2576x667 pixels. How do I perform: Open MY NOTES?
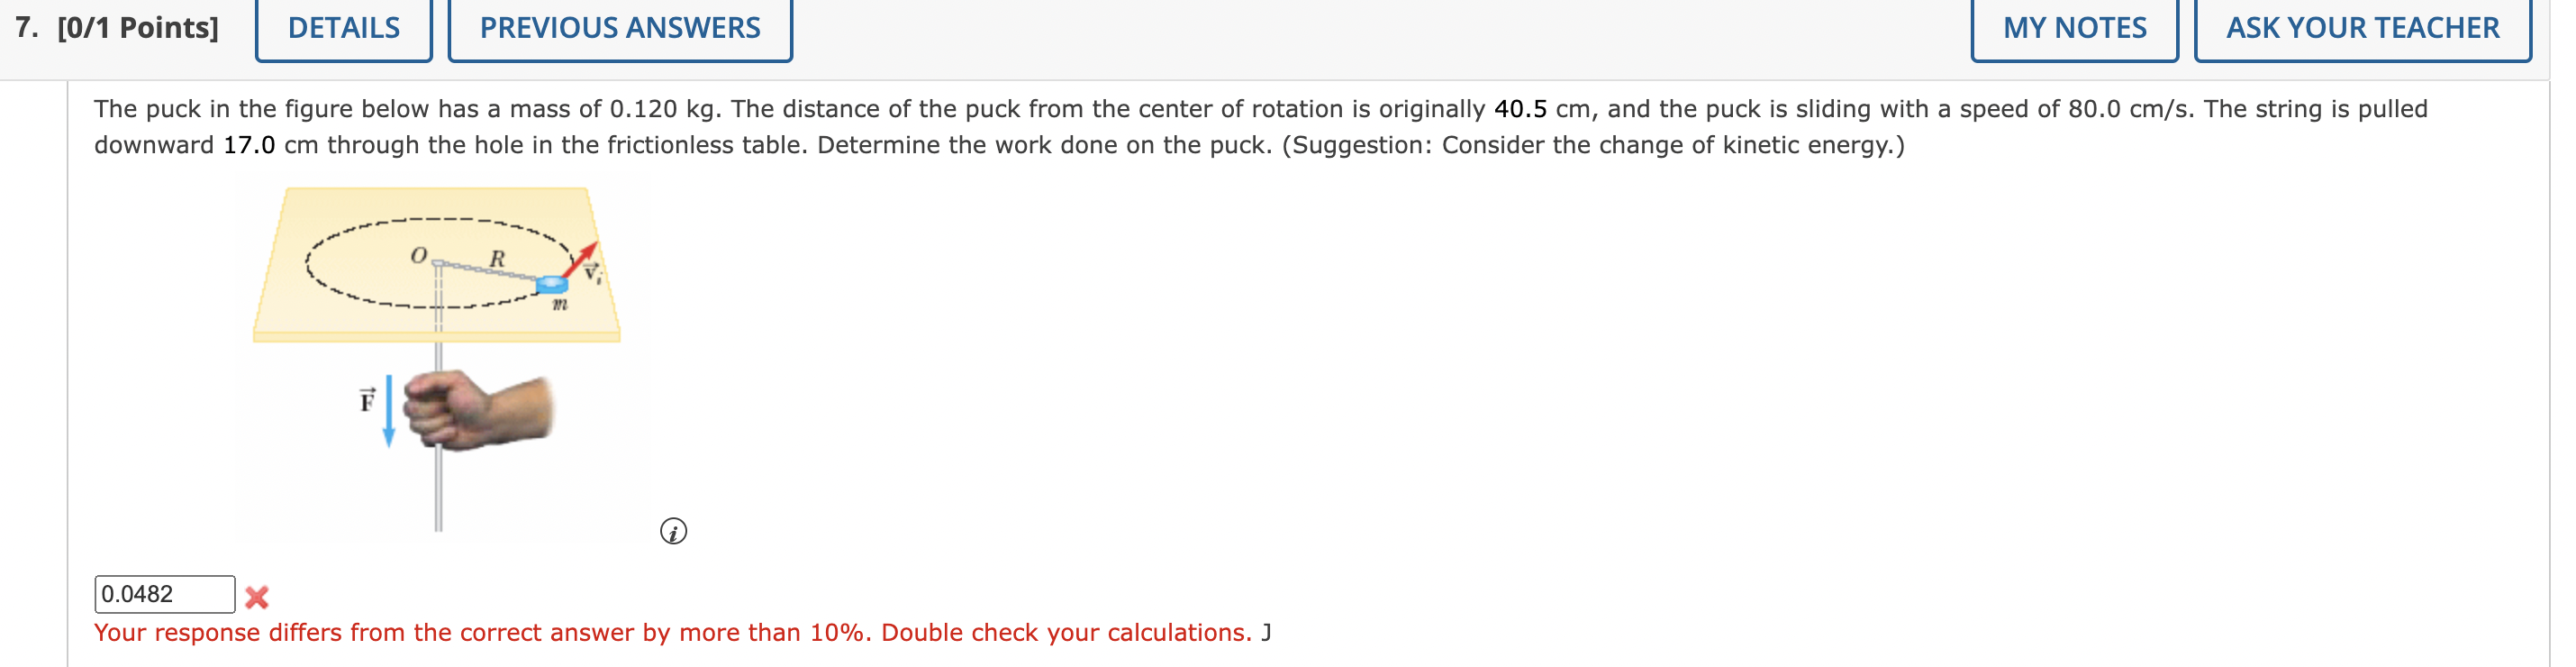click(2075, 28)
